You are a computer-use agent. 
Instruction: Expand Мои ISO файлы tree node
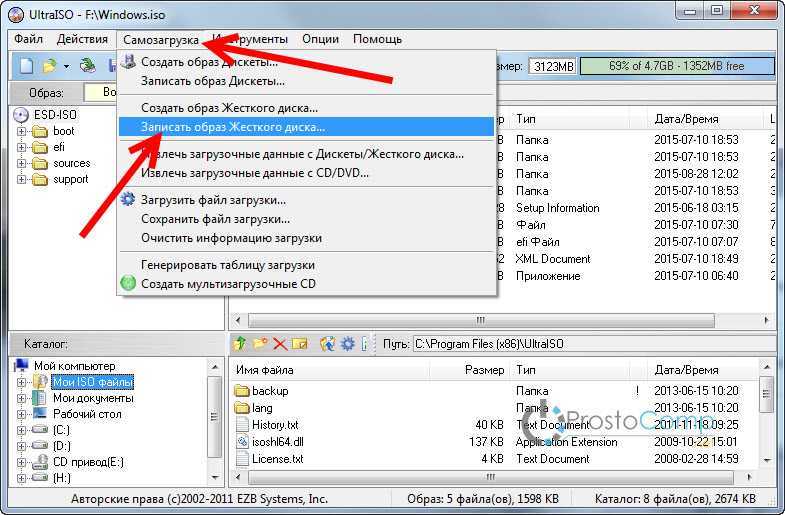pos(21,382)
